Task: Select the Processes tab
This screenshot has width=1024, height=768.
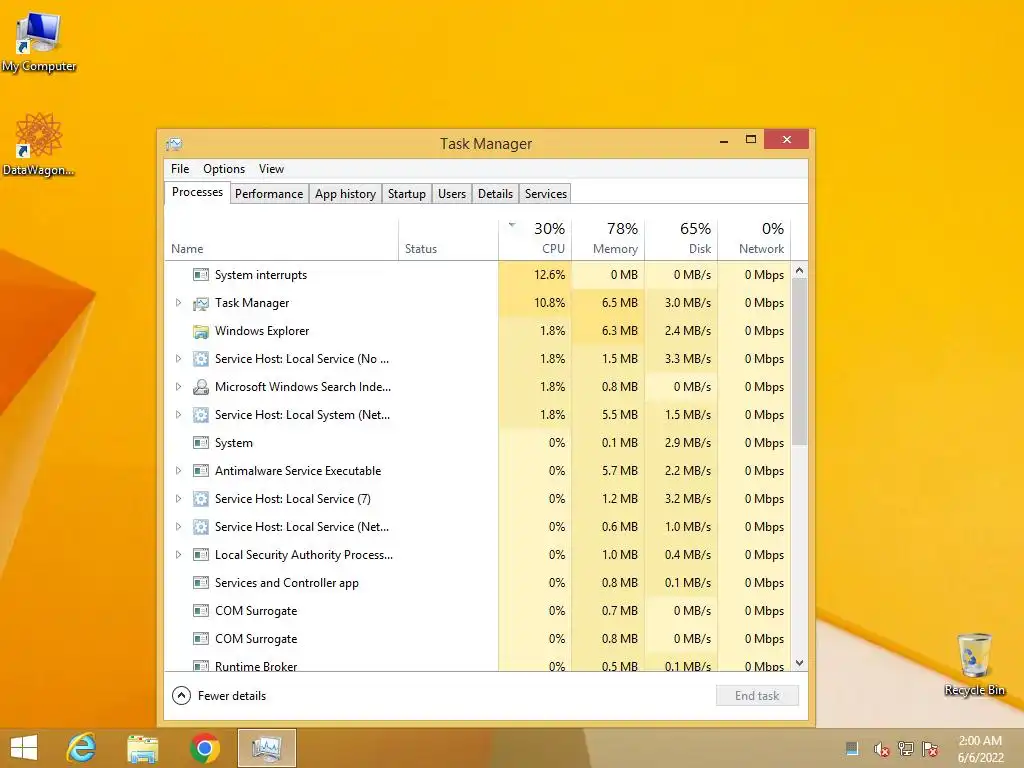Action: (x=197, y=192)
